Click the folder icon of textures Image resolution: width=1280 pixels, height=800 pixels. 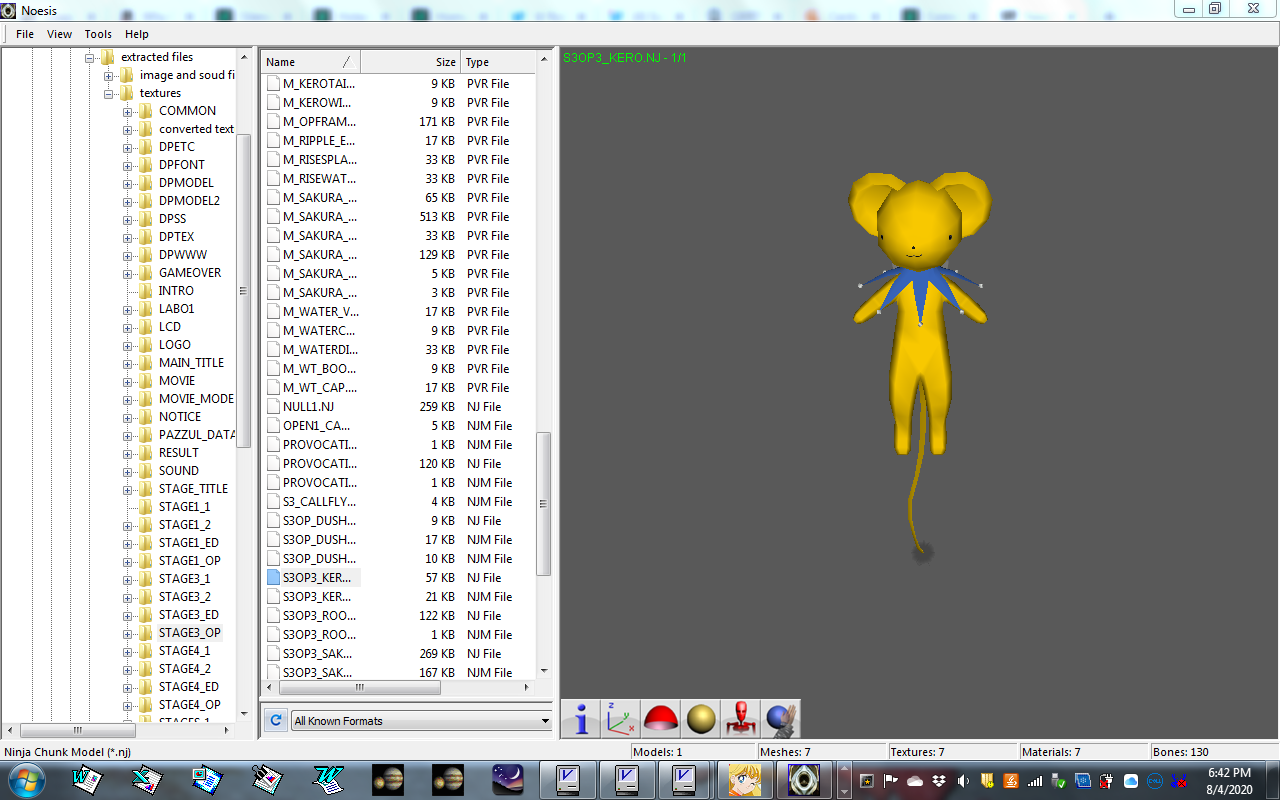pos(127,93)
